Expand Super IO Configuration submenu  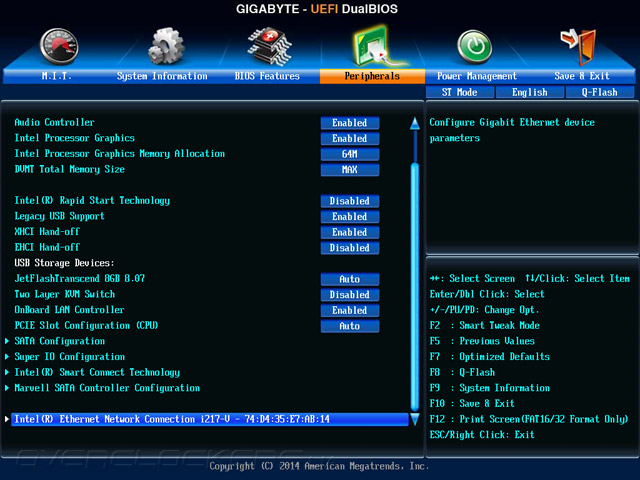click(70, 357)
